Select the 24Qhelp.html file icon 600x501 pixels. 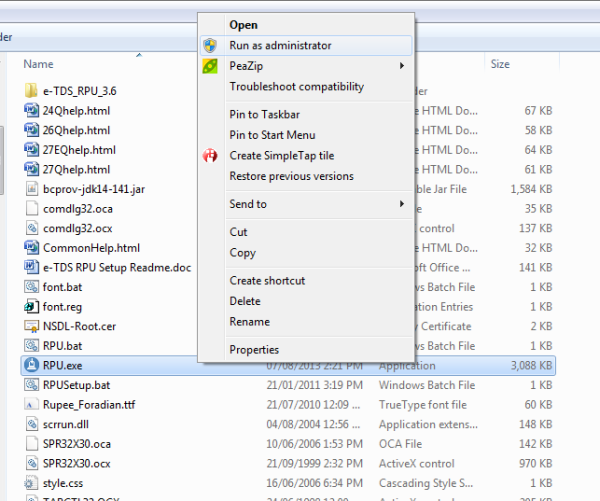[31, 110]
